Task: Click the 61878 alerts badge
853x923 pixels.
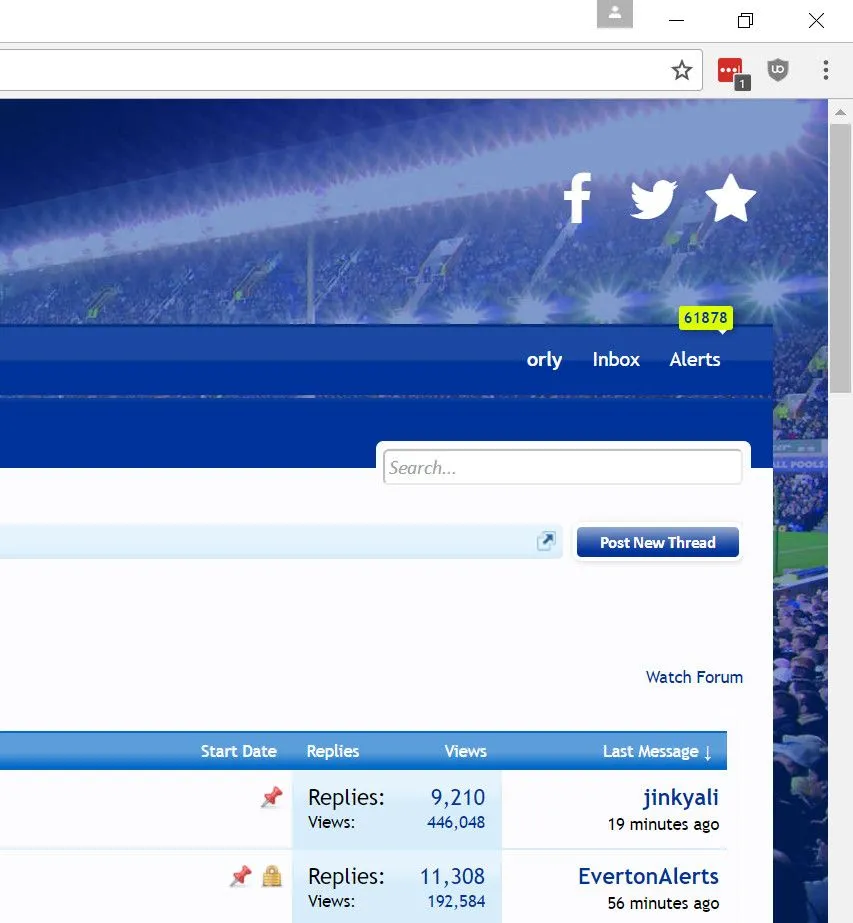Action: tap(705, 318)
